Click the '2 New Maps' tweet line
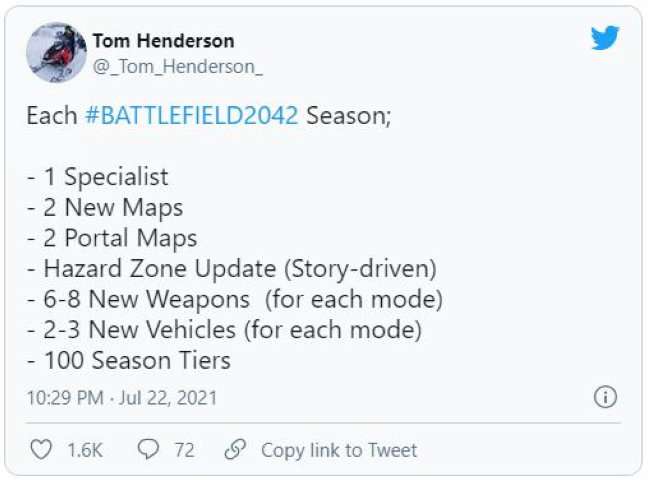Image resolution: width=650 pixels, height=482 pixels. 105,208
